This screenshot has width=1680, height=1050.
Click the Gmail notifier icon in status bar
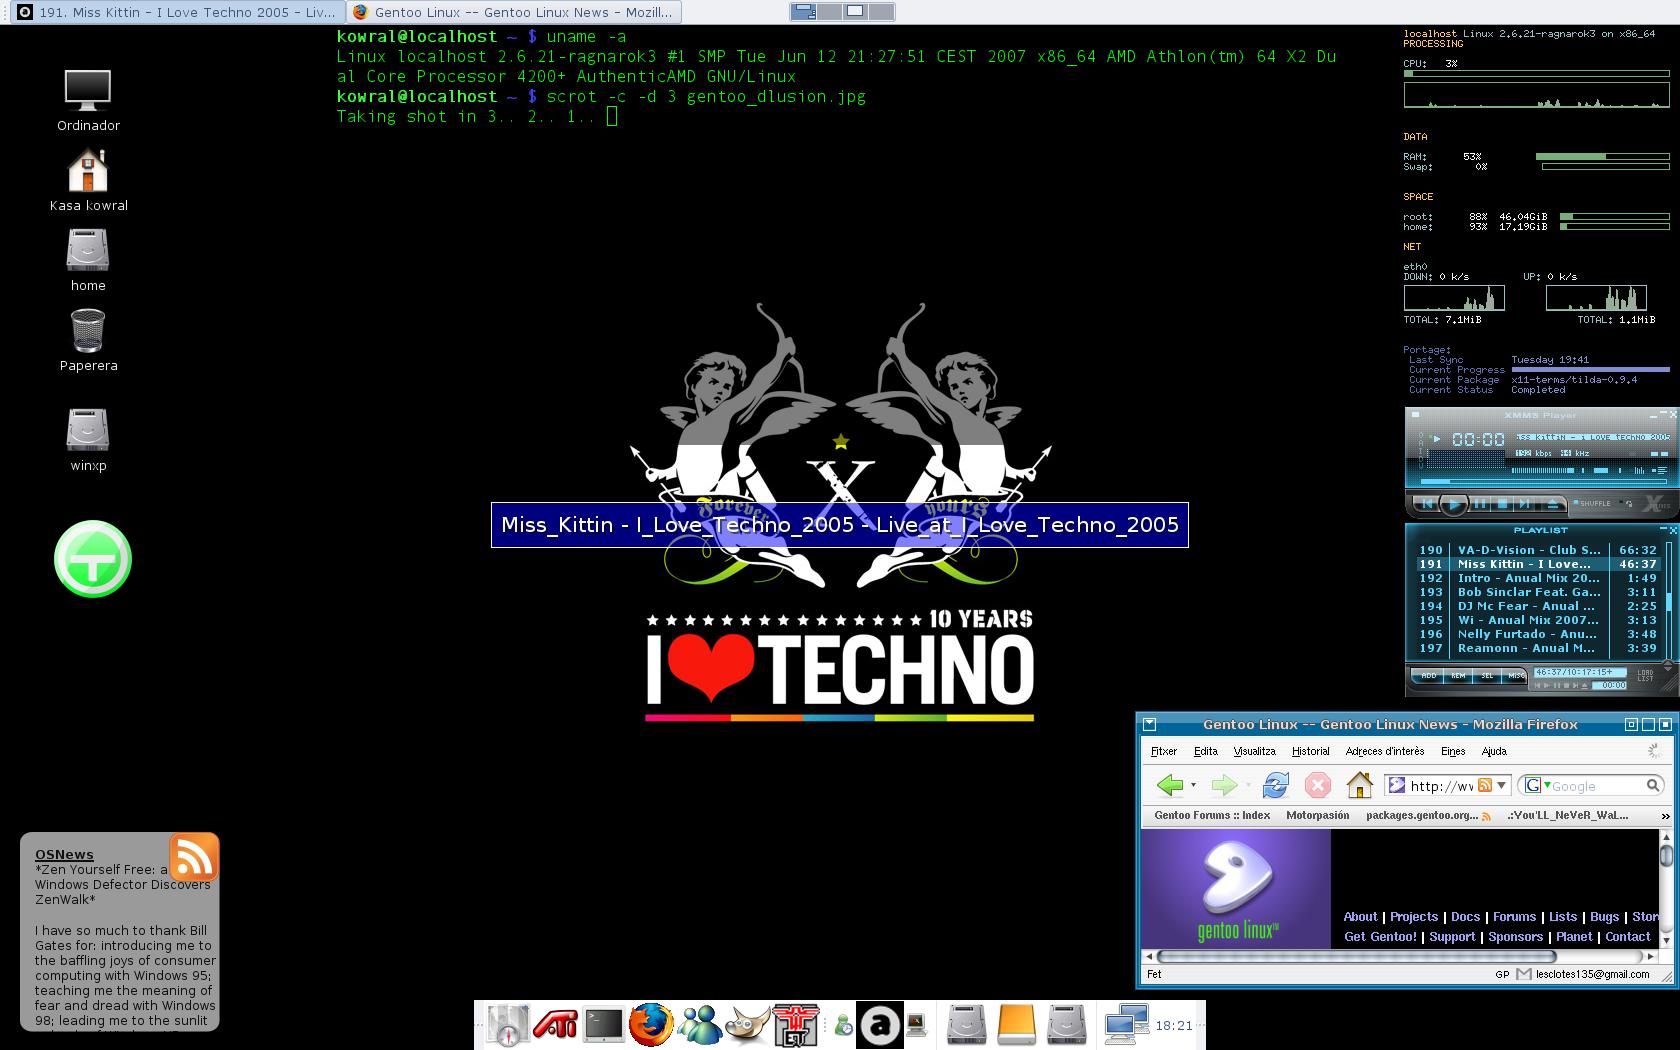[1523, 974]
